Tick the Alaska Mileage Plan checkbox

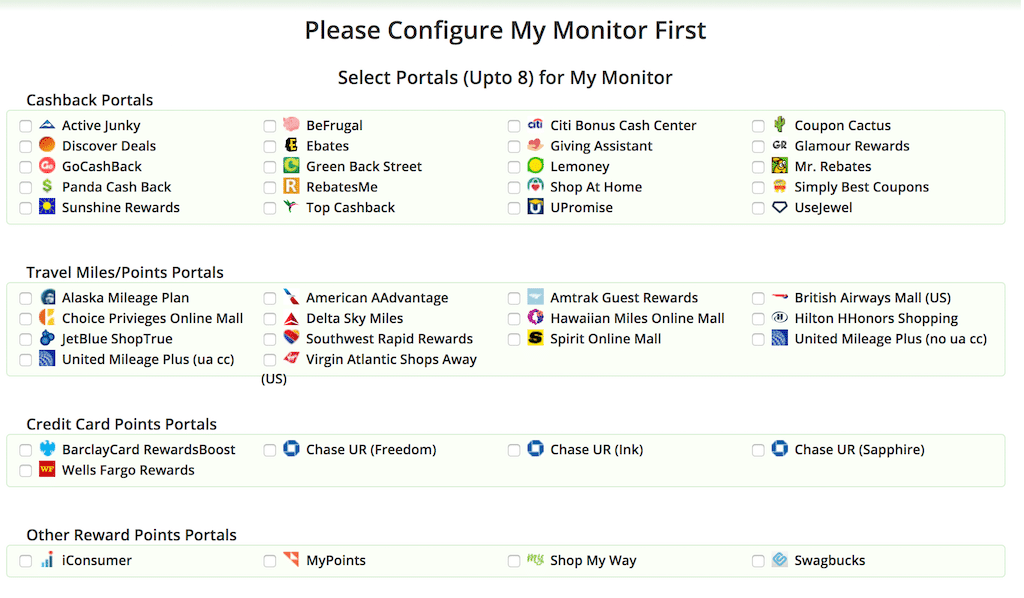click(26, 298)
